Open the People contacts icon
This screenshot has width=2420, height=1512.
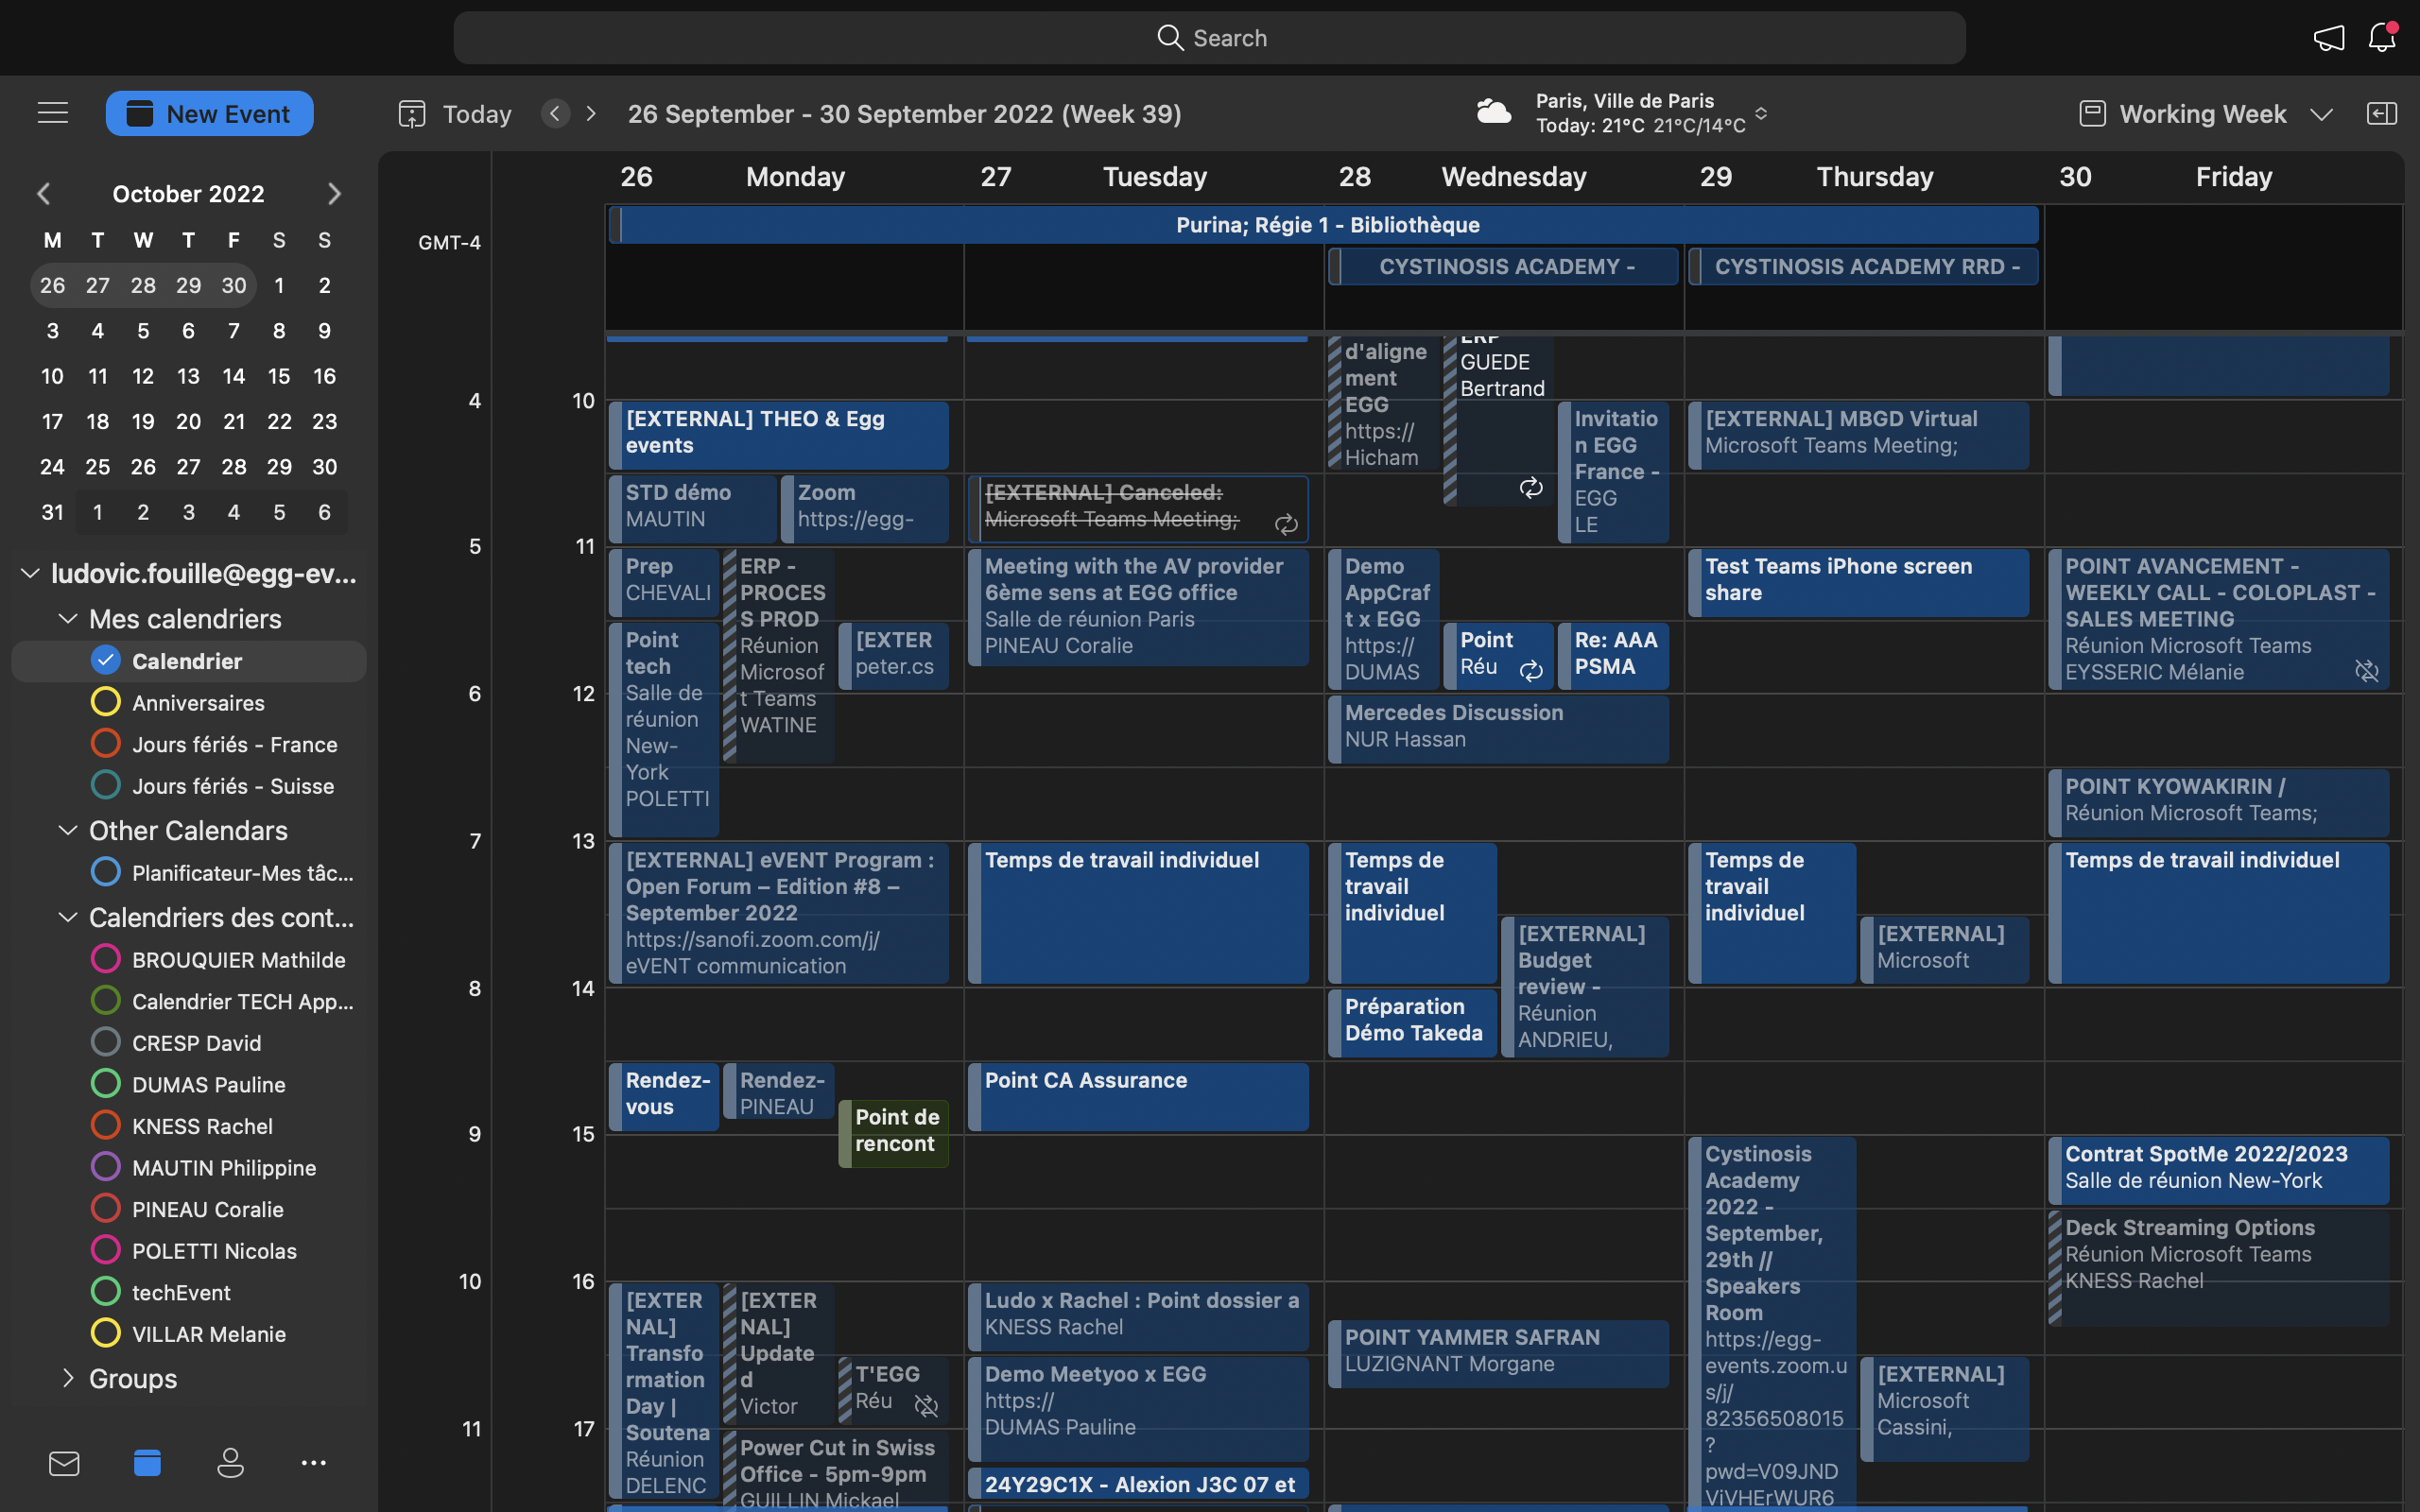click(x=230, y=1463)
